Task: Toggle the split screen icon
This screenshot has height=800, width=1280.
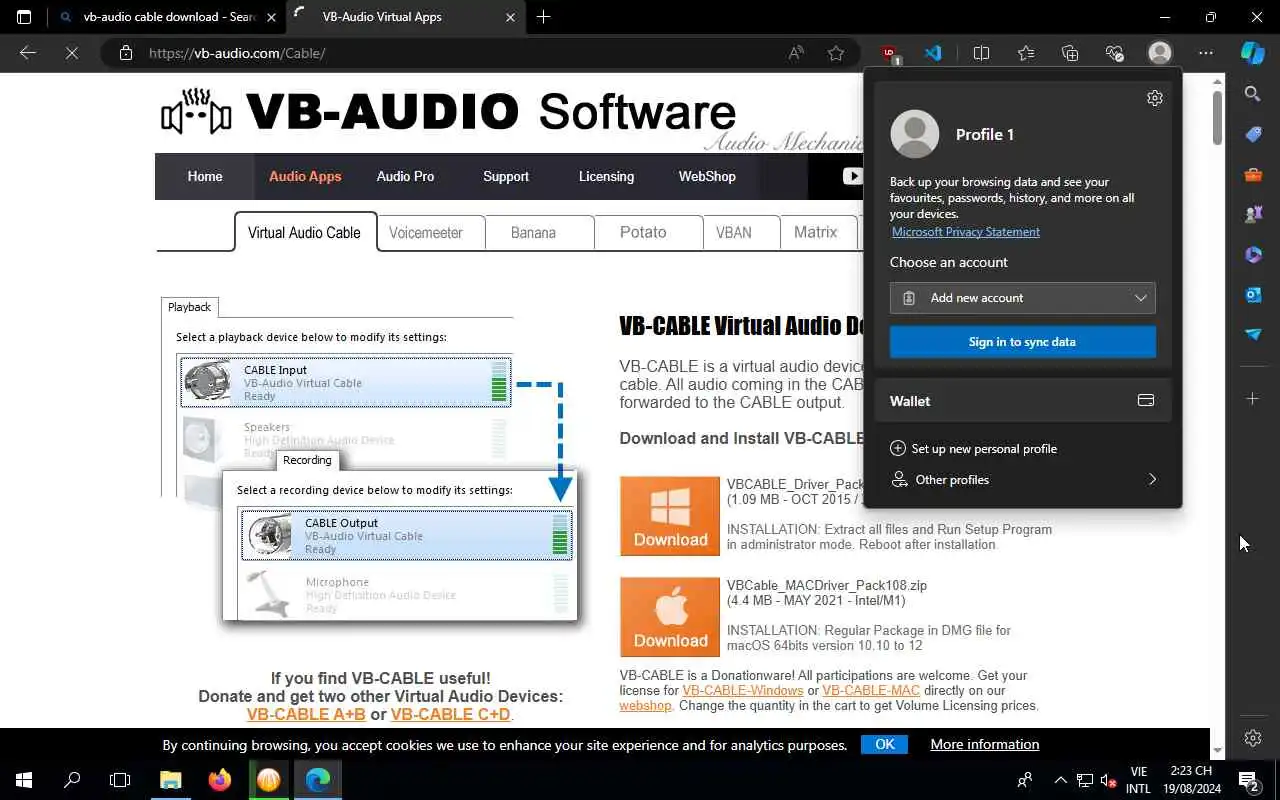Action: [x=981, y=53]
